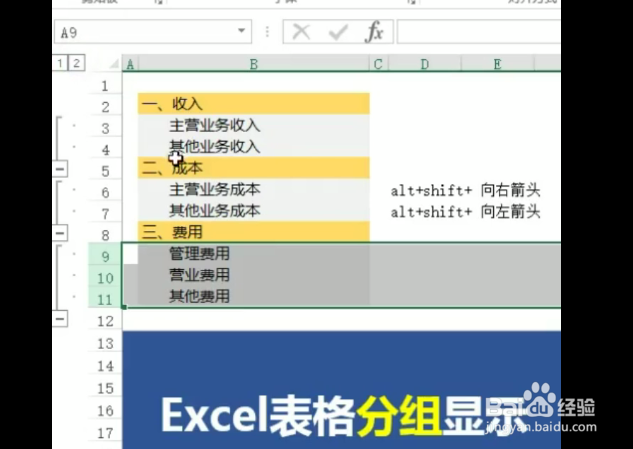
Task: Show outline level 1
Action: (x=60, y=63)
